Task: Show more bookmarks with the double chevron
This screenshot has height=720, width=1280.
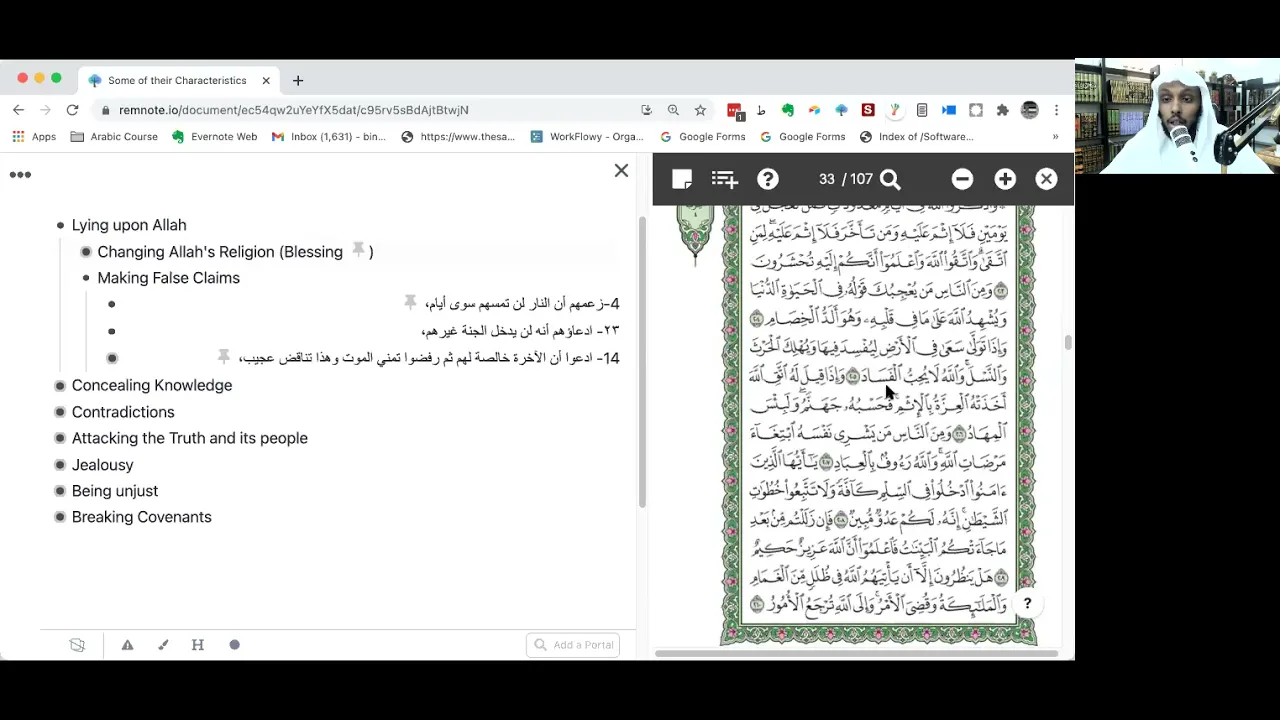Action: click(1055, 137)
